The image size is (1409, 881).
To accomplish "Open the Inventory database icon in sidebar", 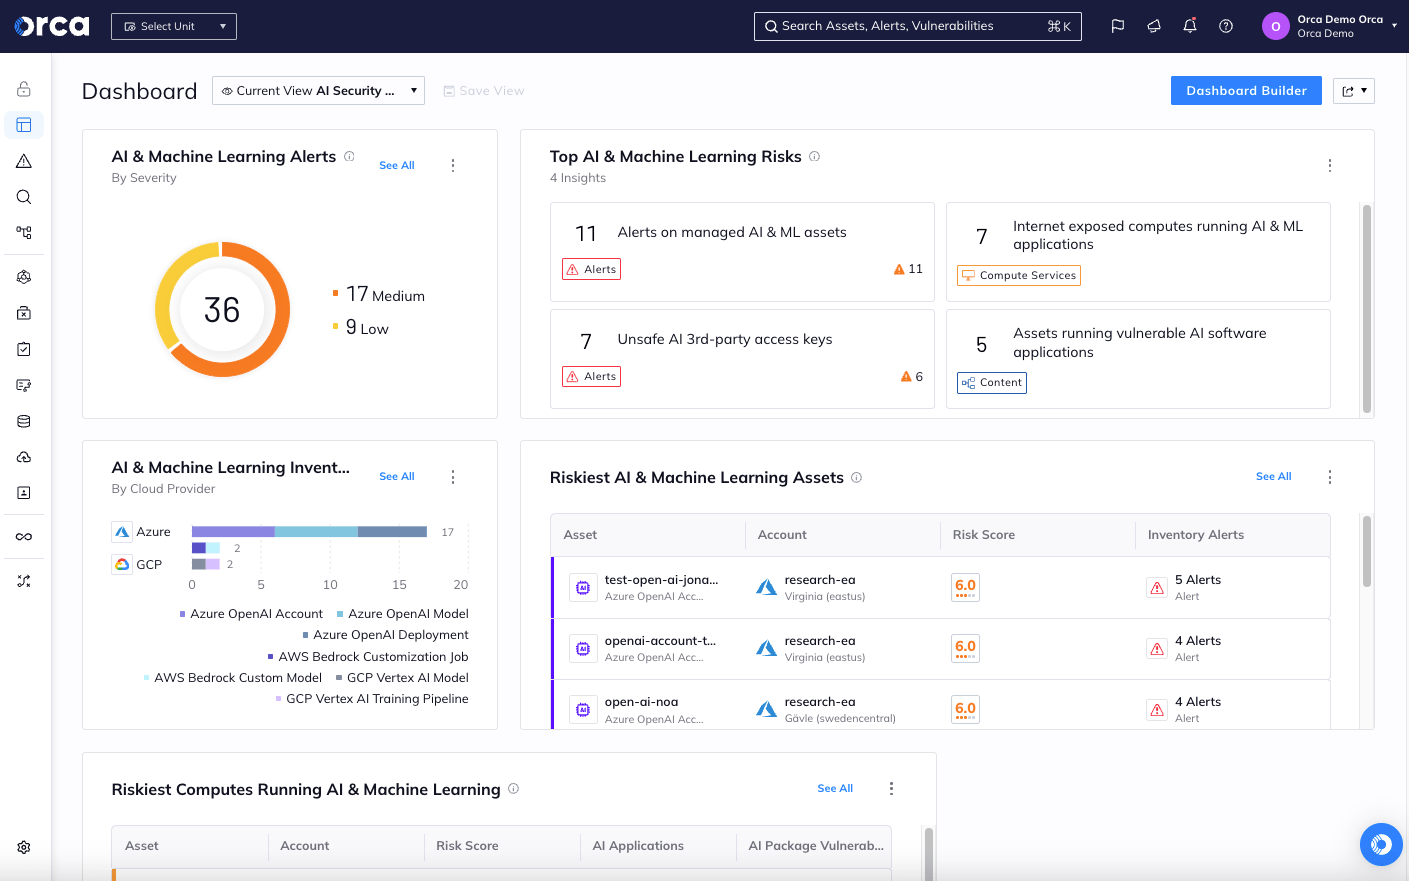I will pyautogui.click(x=23, y=421).
